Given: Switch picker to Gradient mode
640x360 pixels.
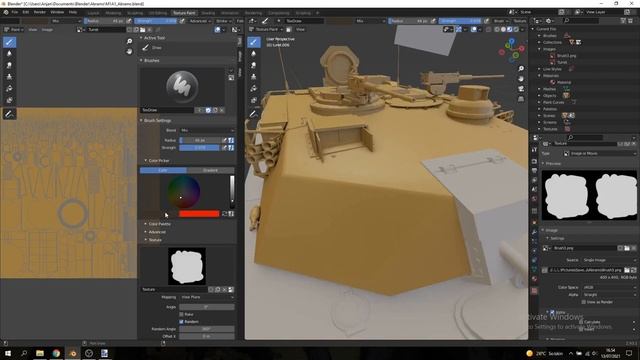Looking at the screenshot, I should [211, 170].
